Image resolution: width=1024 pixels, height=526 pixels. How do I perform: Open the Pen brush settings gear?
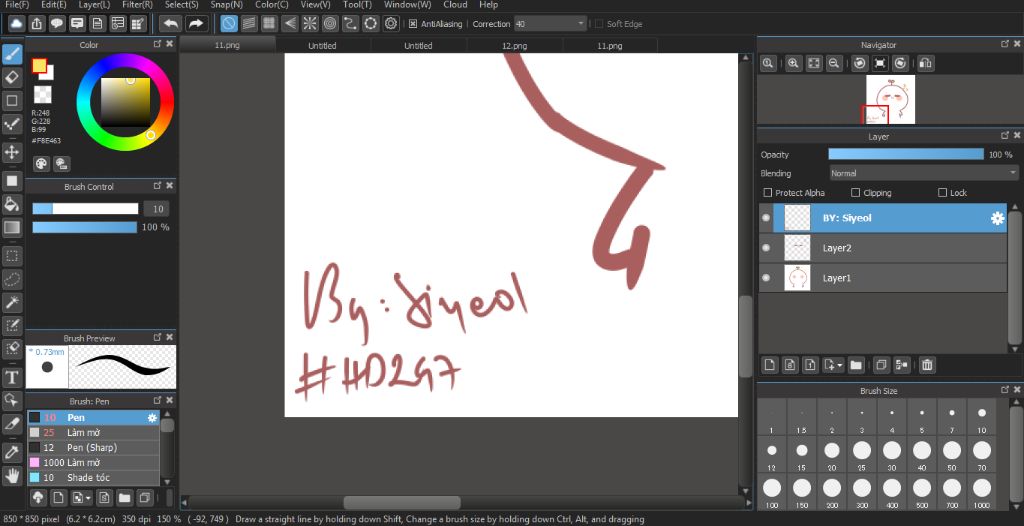(152, 418)
